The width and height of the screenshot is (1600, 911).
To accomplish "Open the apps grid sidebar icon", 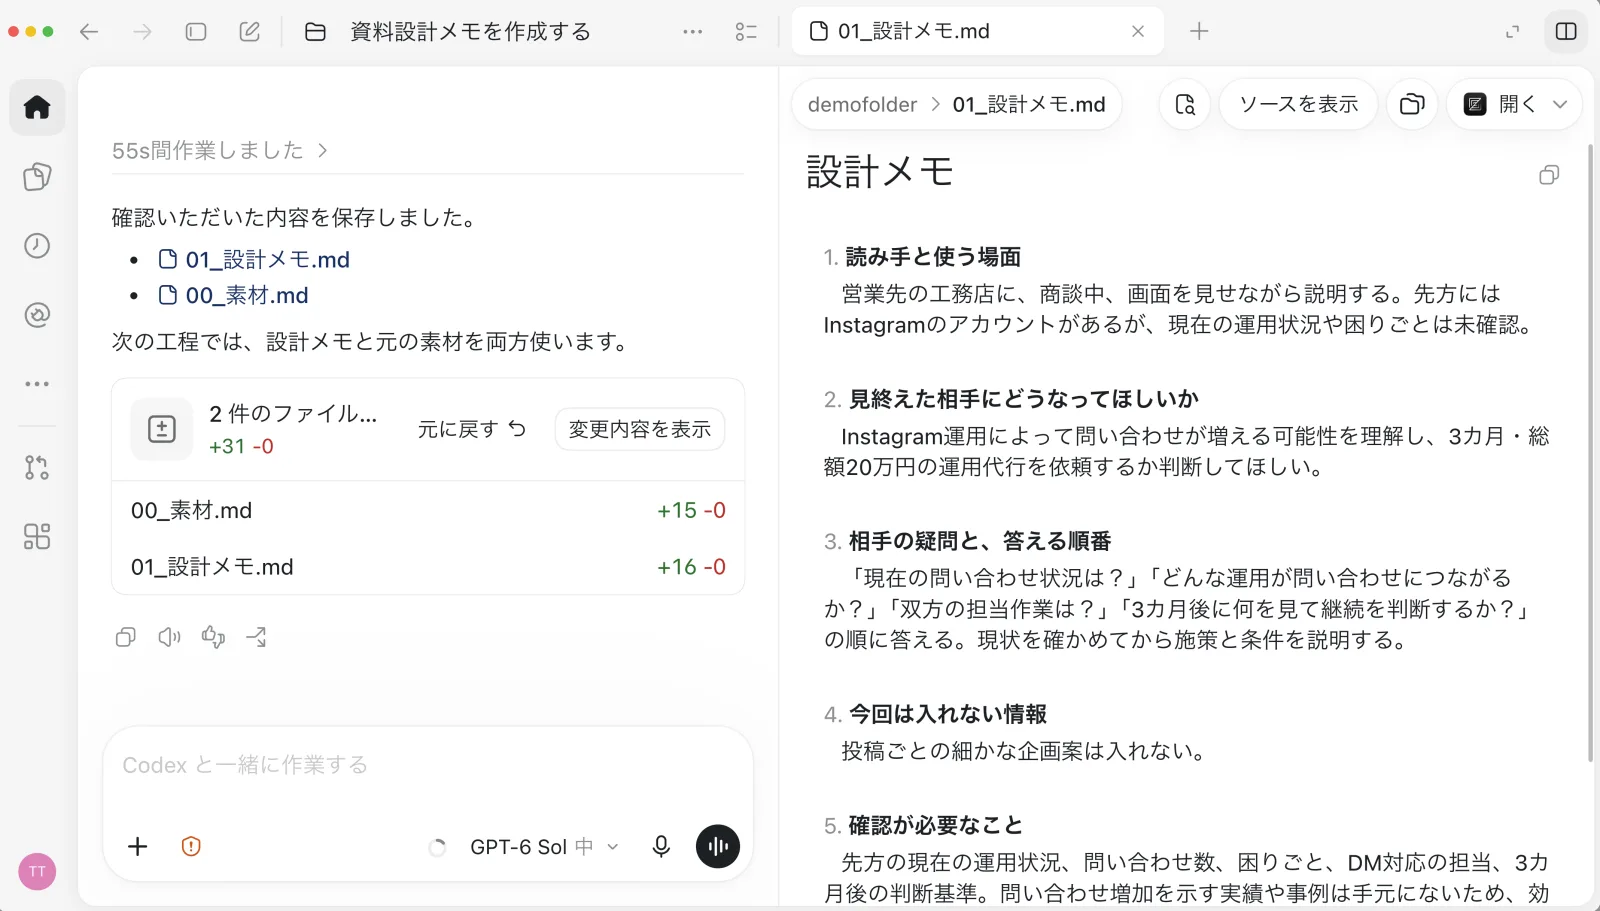I will [37, 537].
